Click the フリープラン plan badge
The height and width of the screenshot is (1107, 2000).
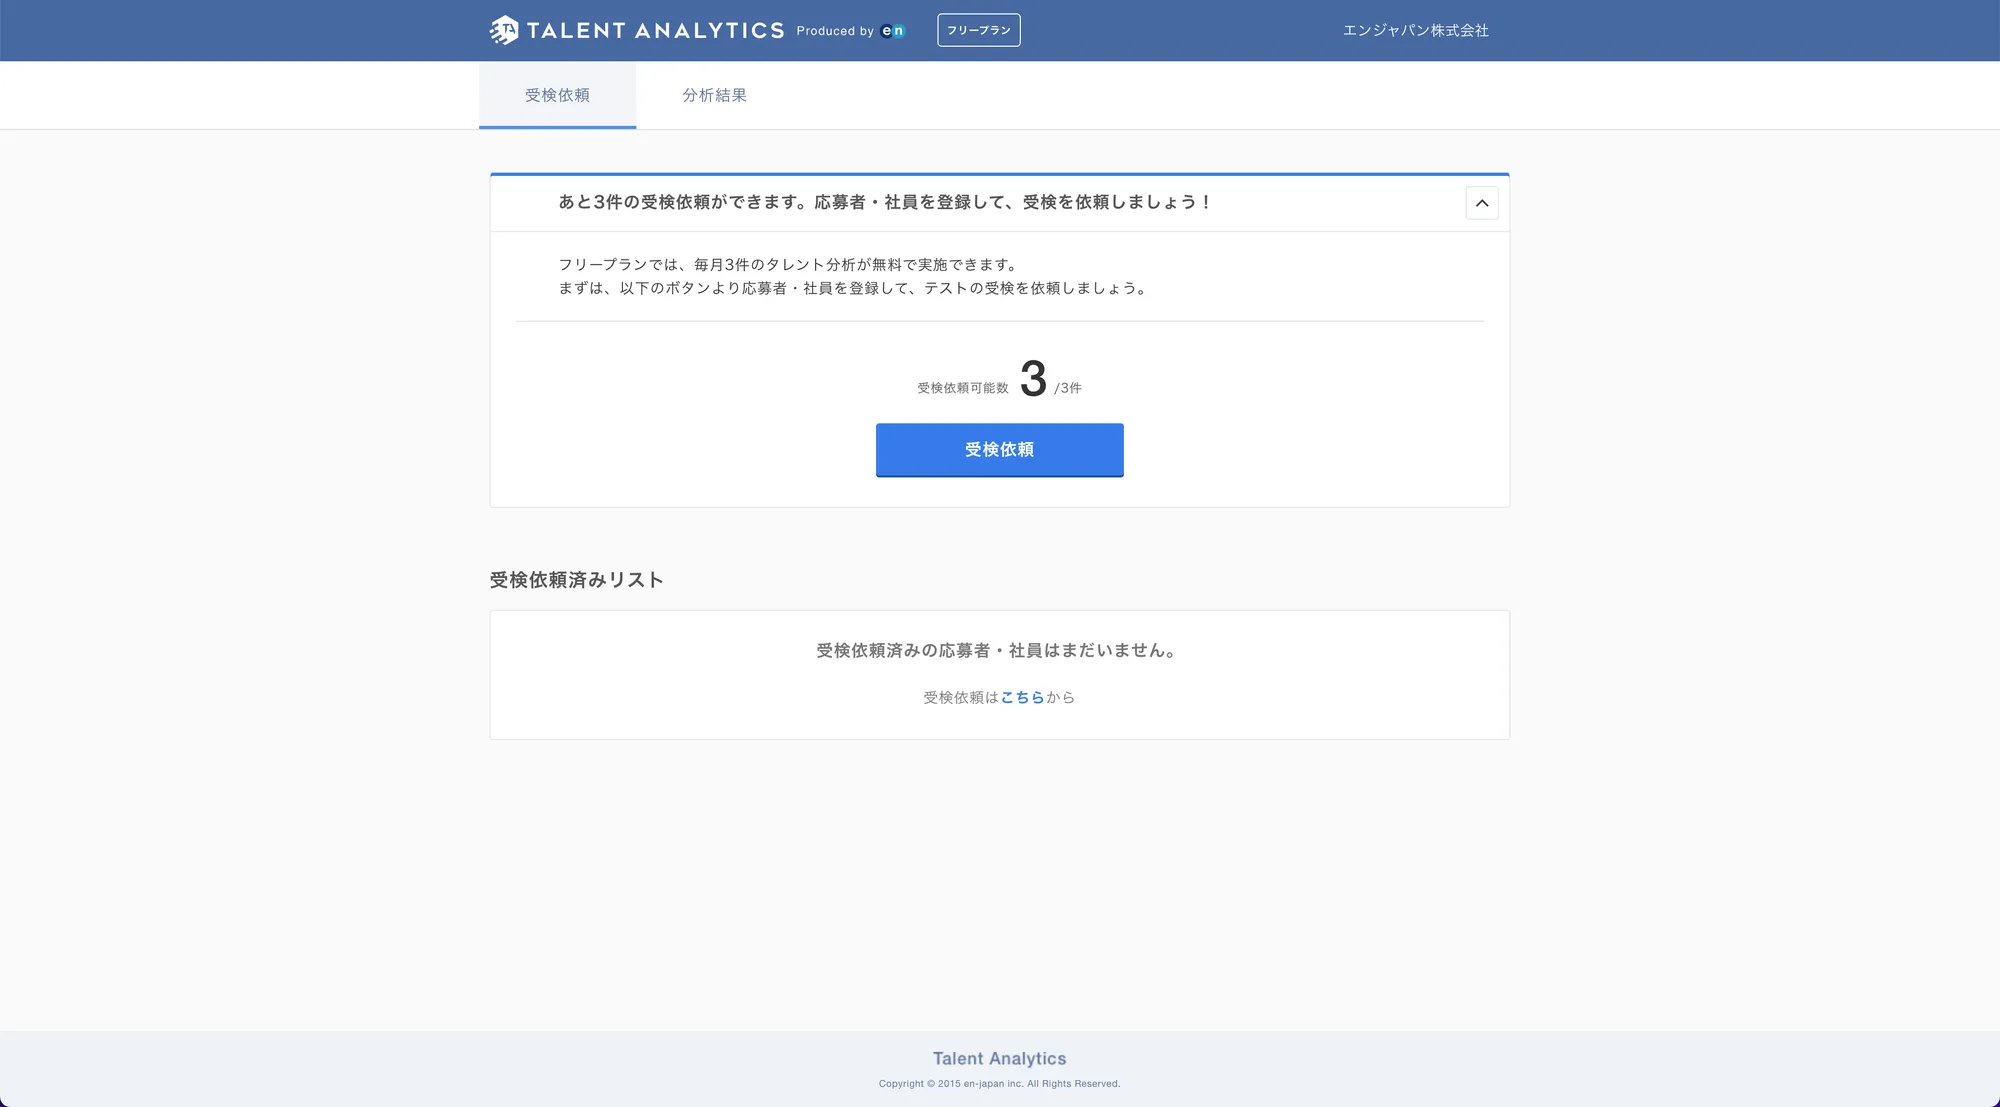click(x=978, y=30)
